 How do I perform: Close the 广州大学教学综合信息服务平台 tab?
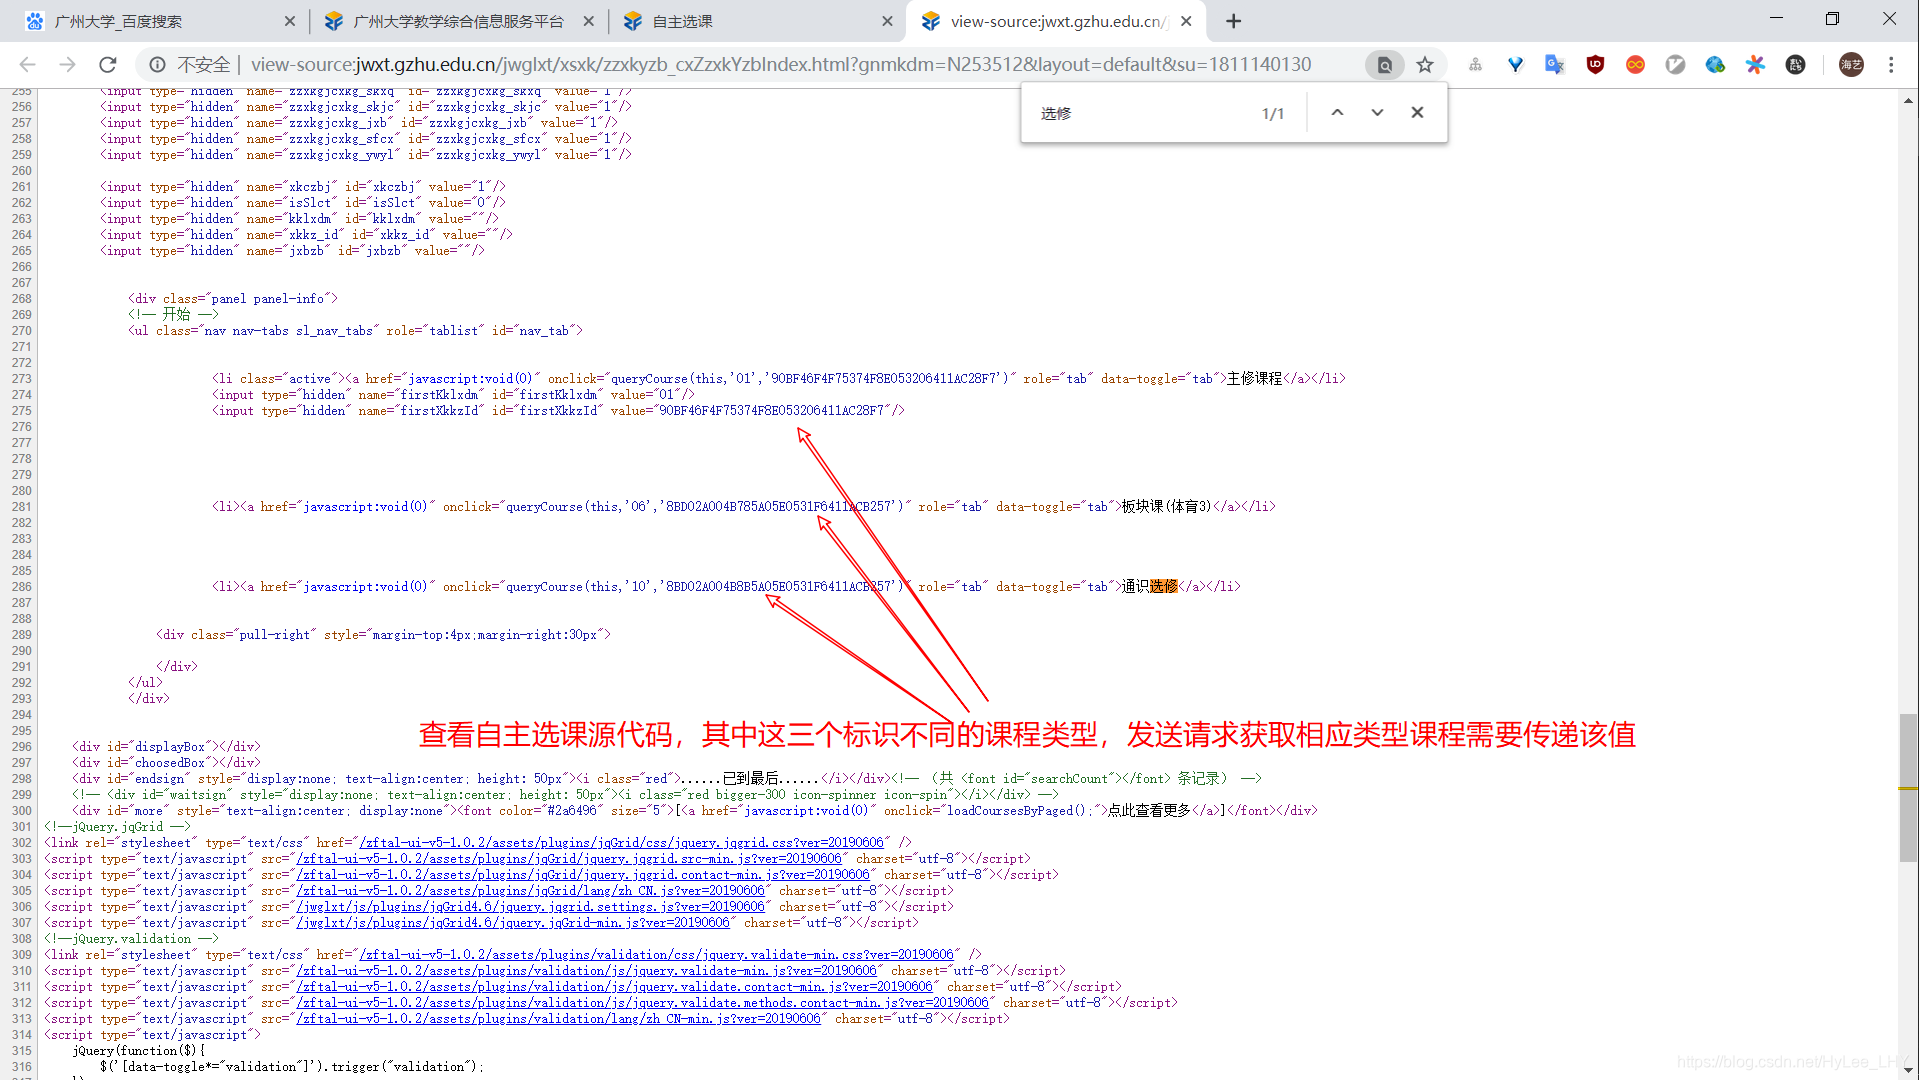[x=588, y=21]
